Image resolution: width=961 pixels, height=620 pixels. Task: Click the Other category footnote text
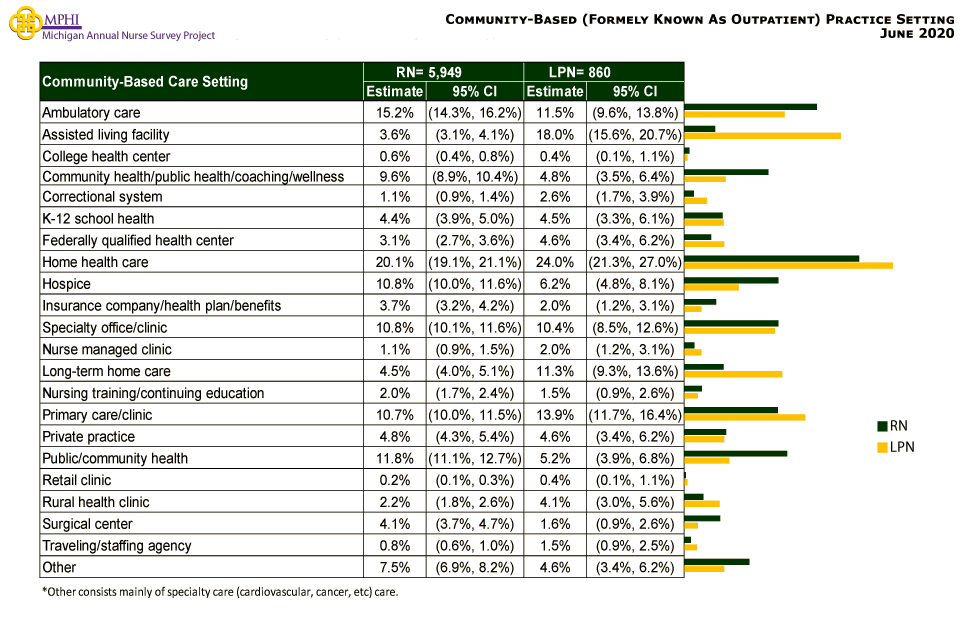pos(220,591)
